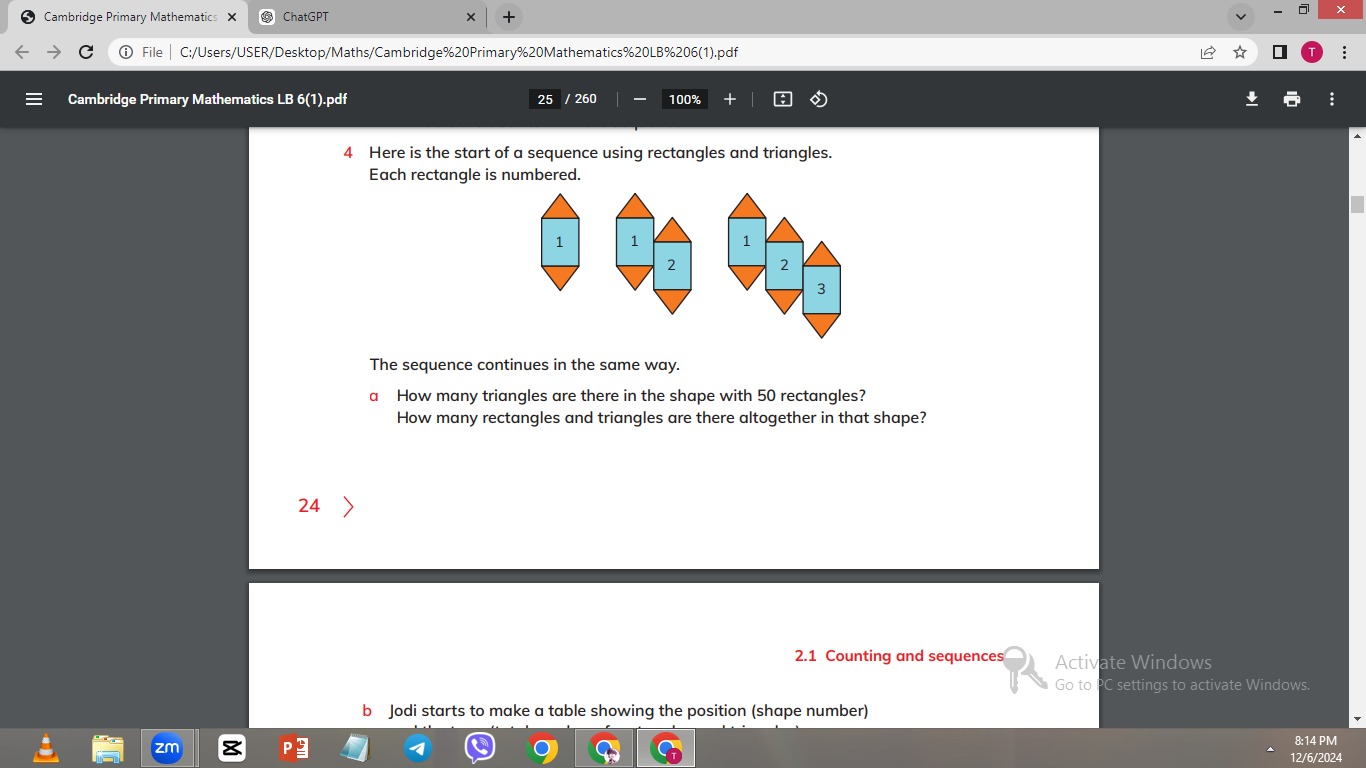Reload the current page

tap(86, 52)
